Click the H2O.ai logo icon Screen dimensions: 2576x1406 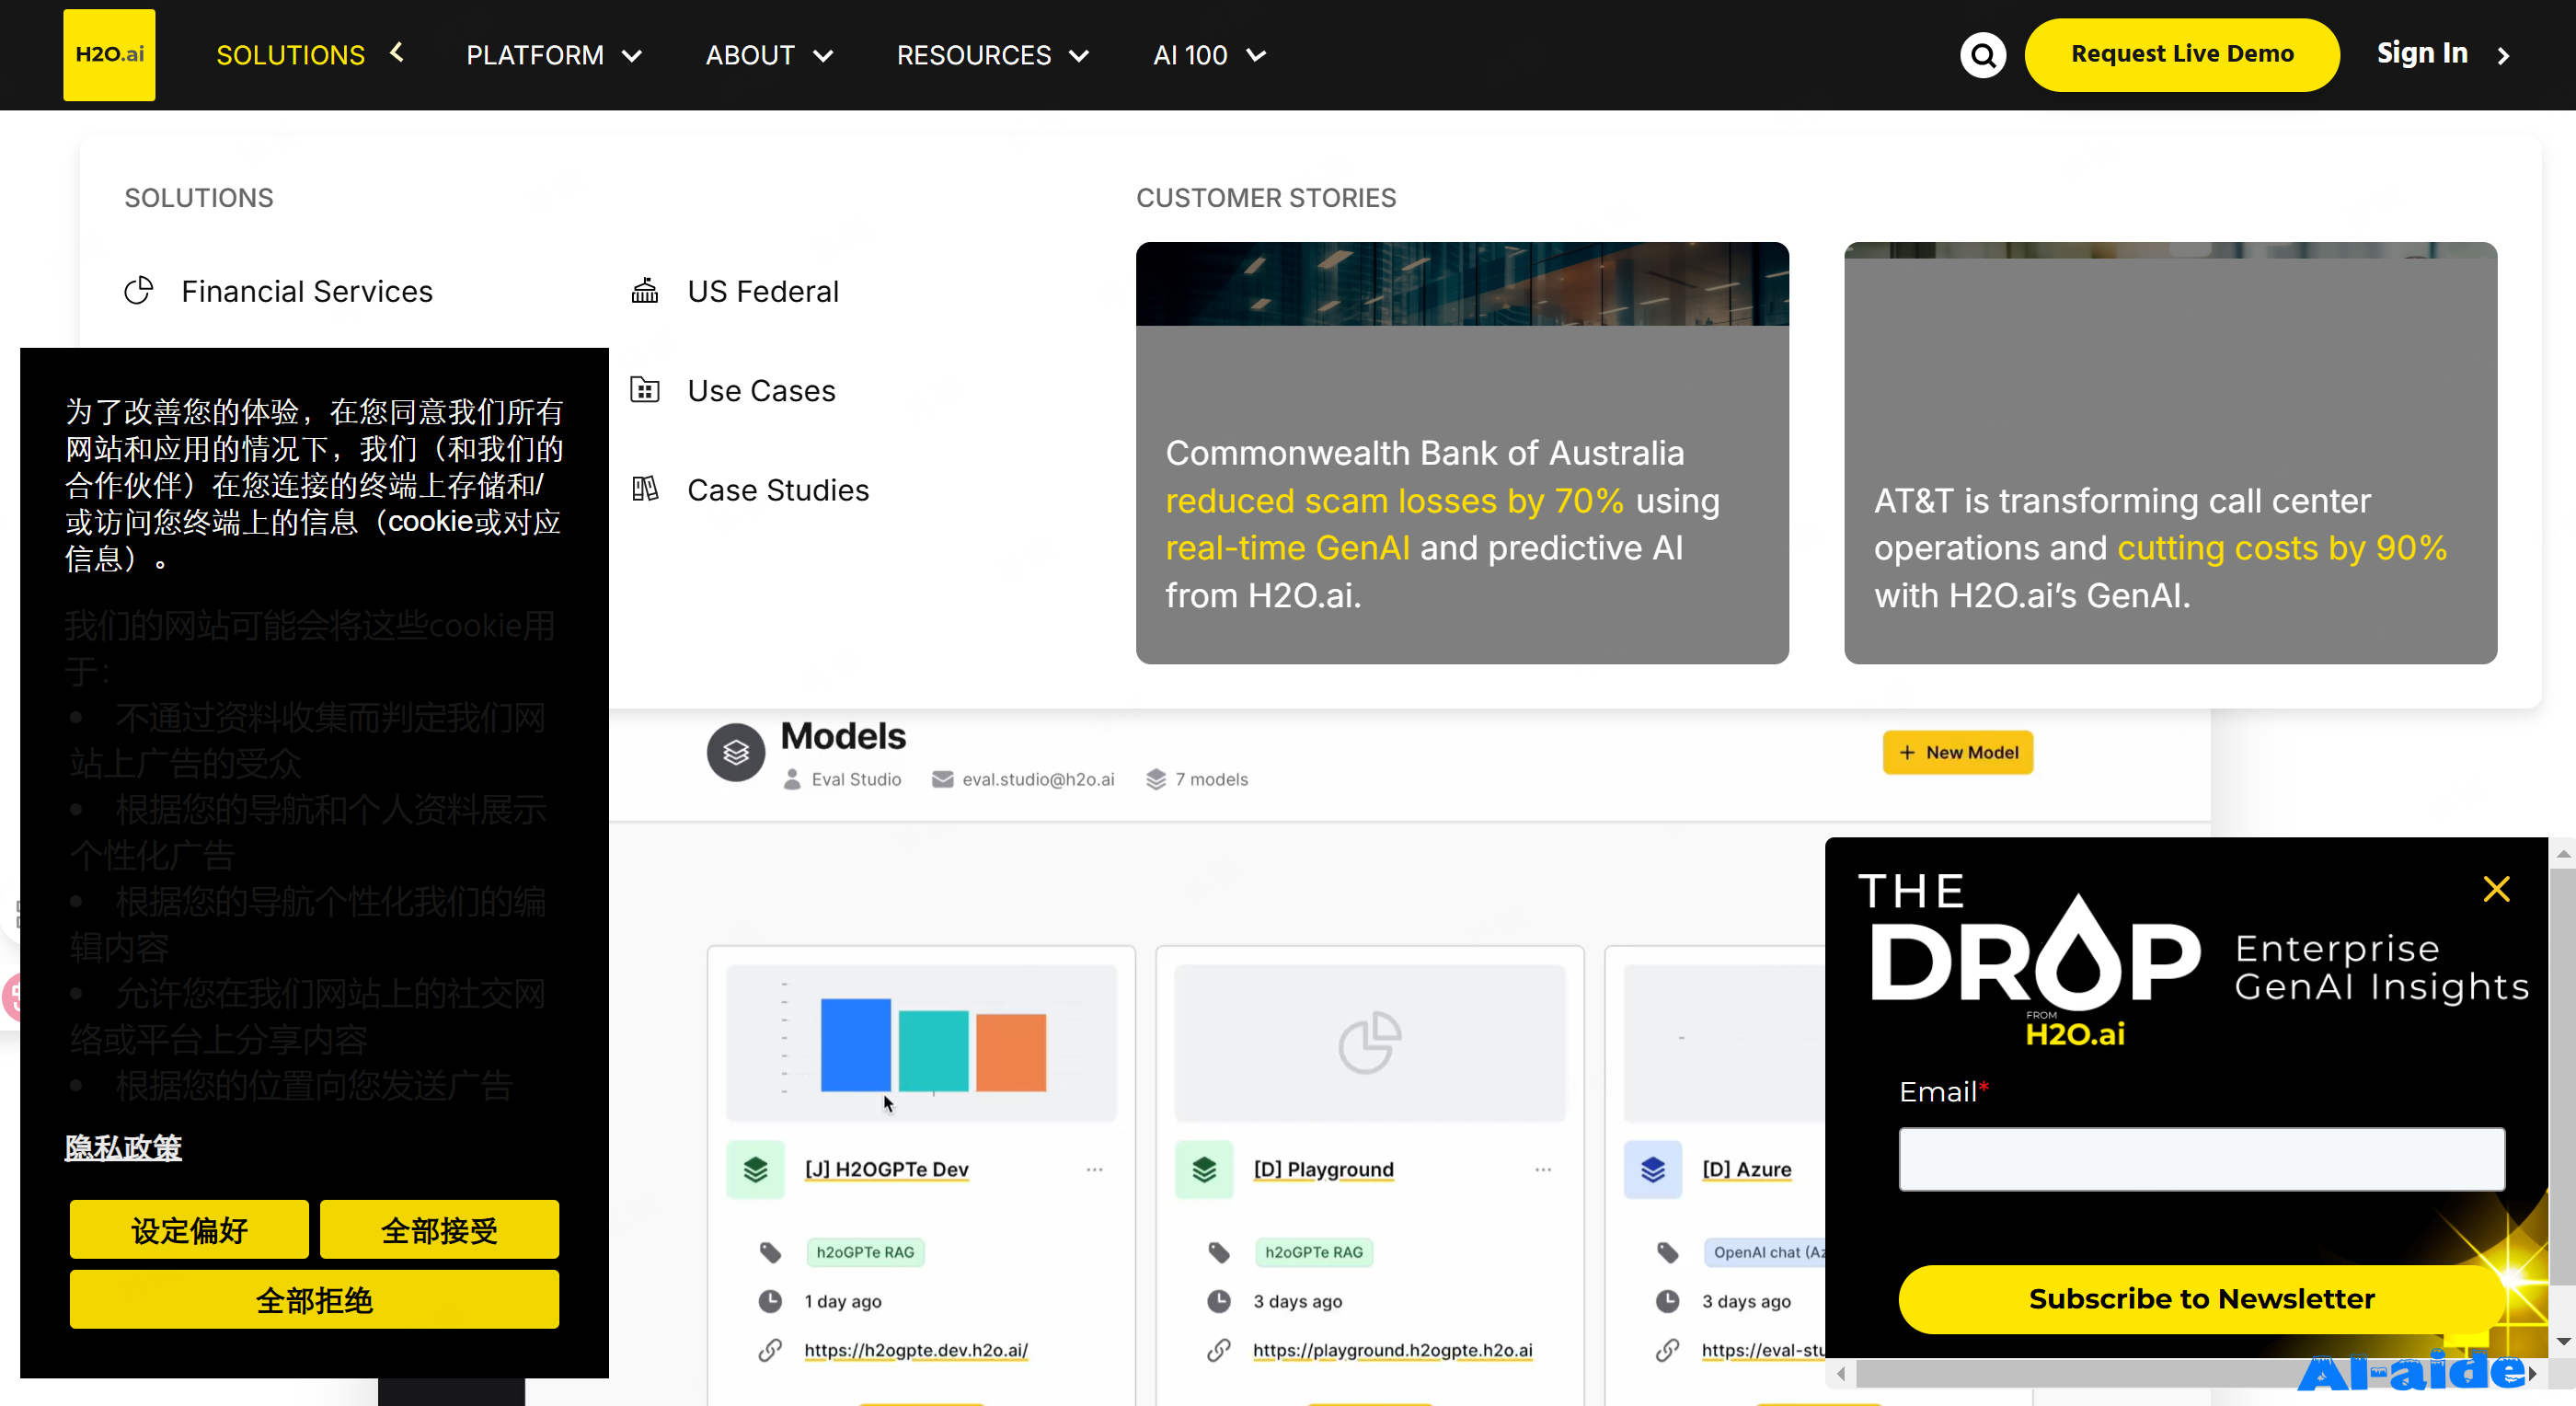point(109,54)
